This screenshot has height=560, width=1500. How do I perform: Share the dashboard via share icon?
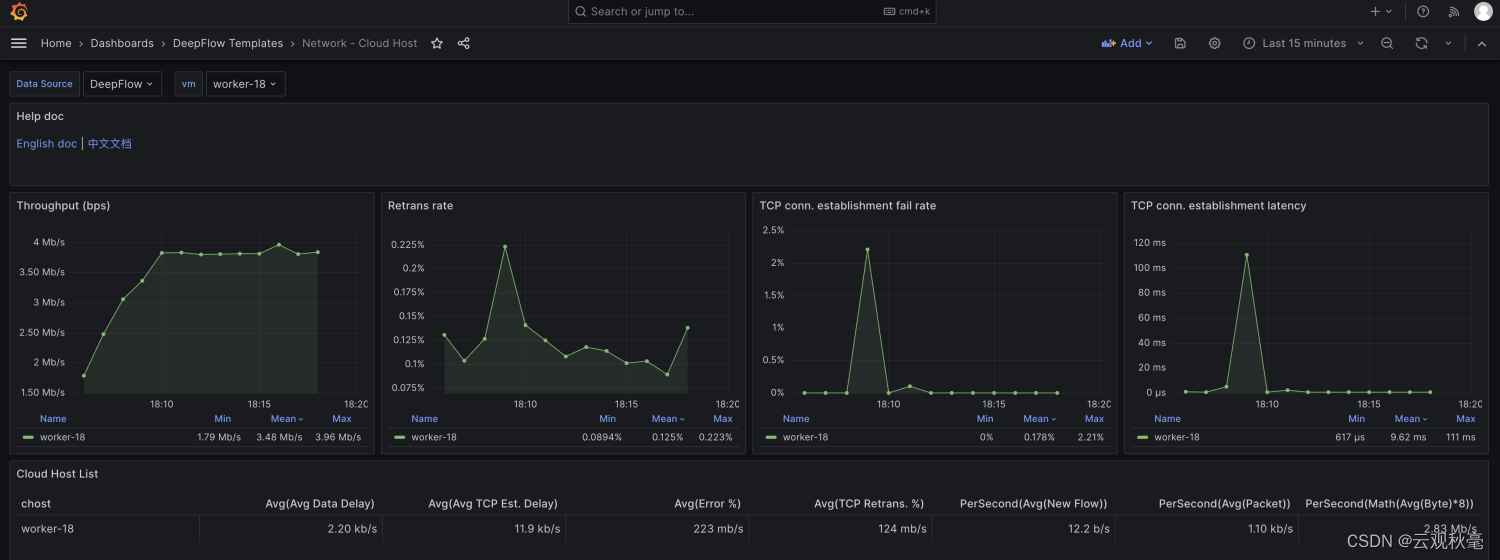(464, 43)
